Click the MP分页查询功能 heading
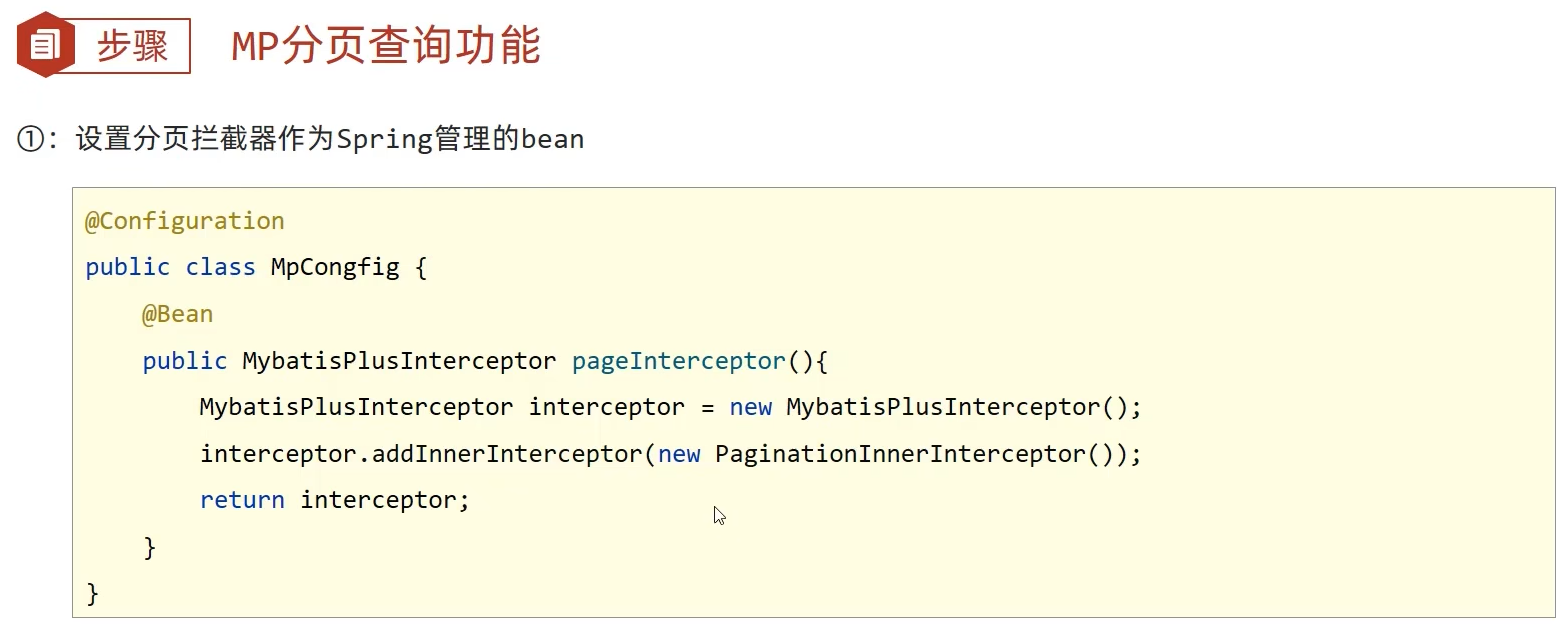Screen dimensions: 1561x625 click(386, 46)
